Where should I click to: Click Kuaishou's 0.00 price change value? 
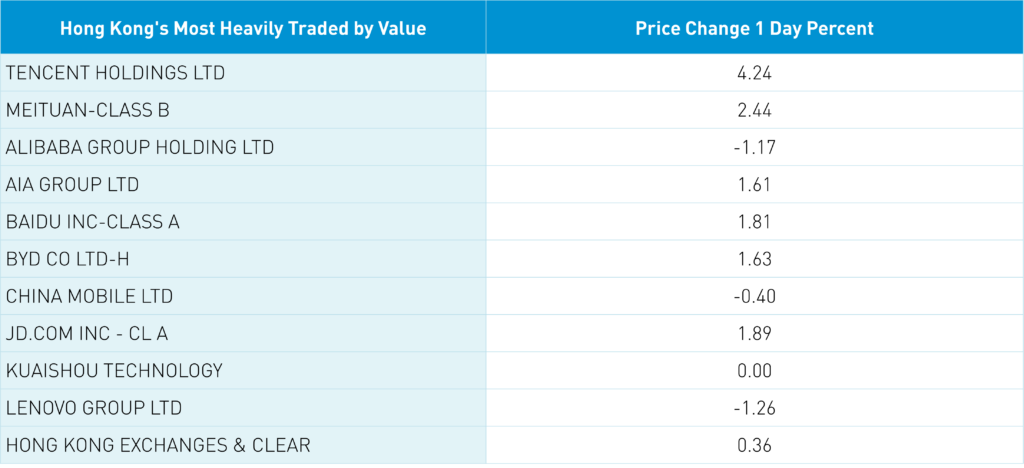pos(755,371)
